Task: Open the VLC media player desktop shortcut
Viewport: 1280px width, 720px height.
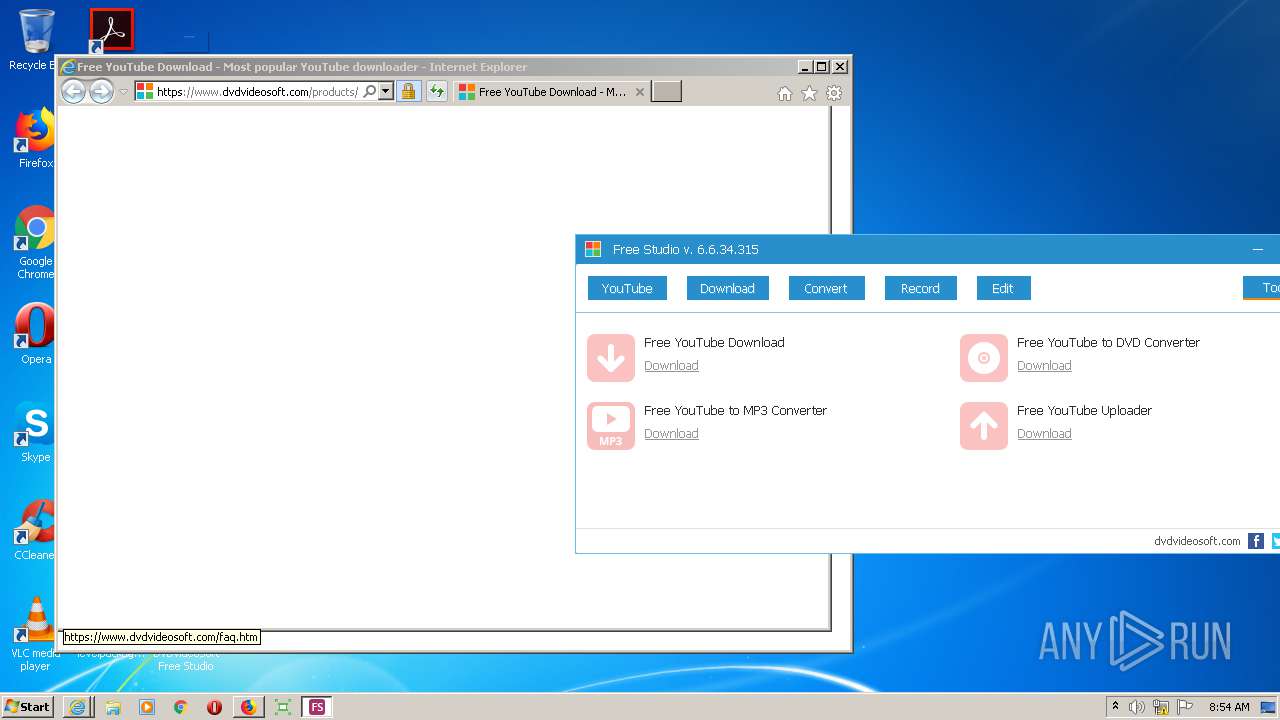Action: click(36, 634)
